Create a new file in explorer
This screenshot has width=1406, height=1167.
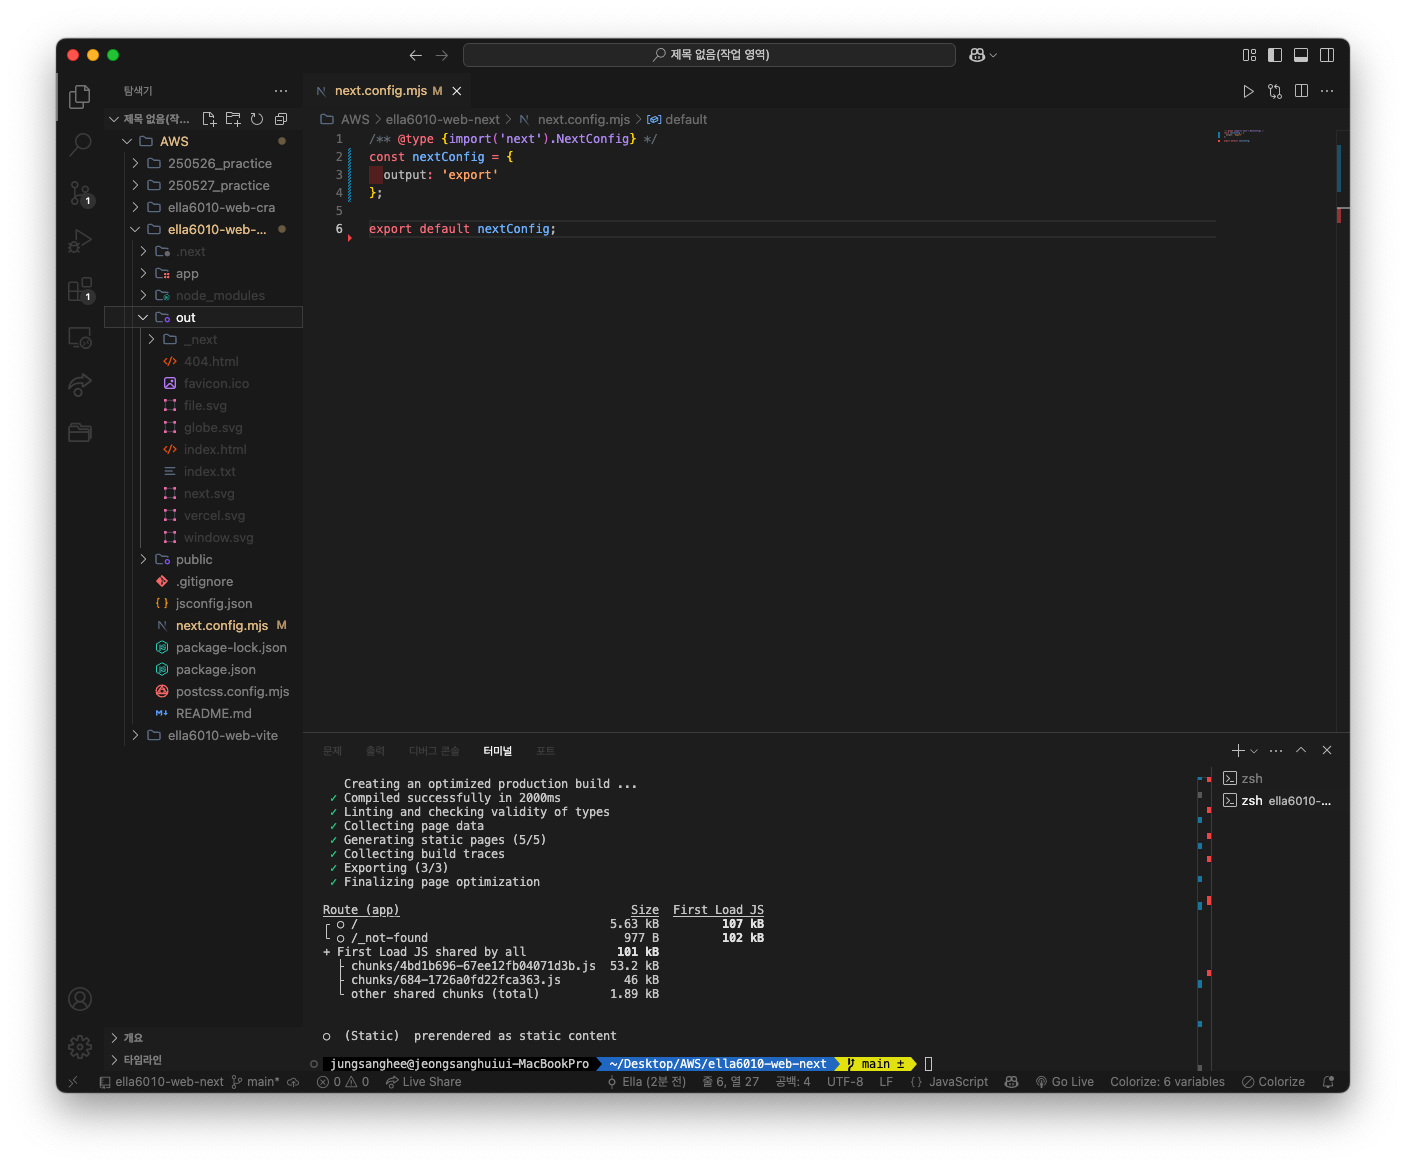[209, 119]
